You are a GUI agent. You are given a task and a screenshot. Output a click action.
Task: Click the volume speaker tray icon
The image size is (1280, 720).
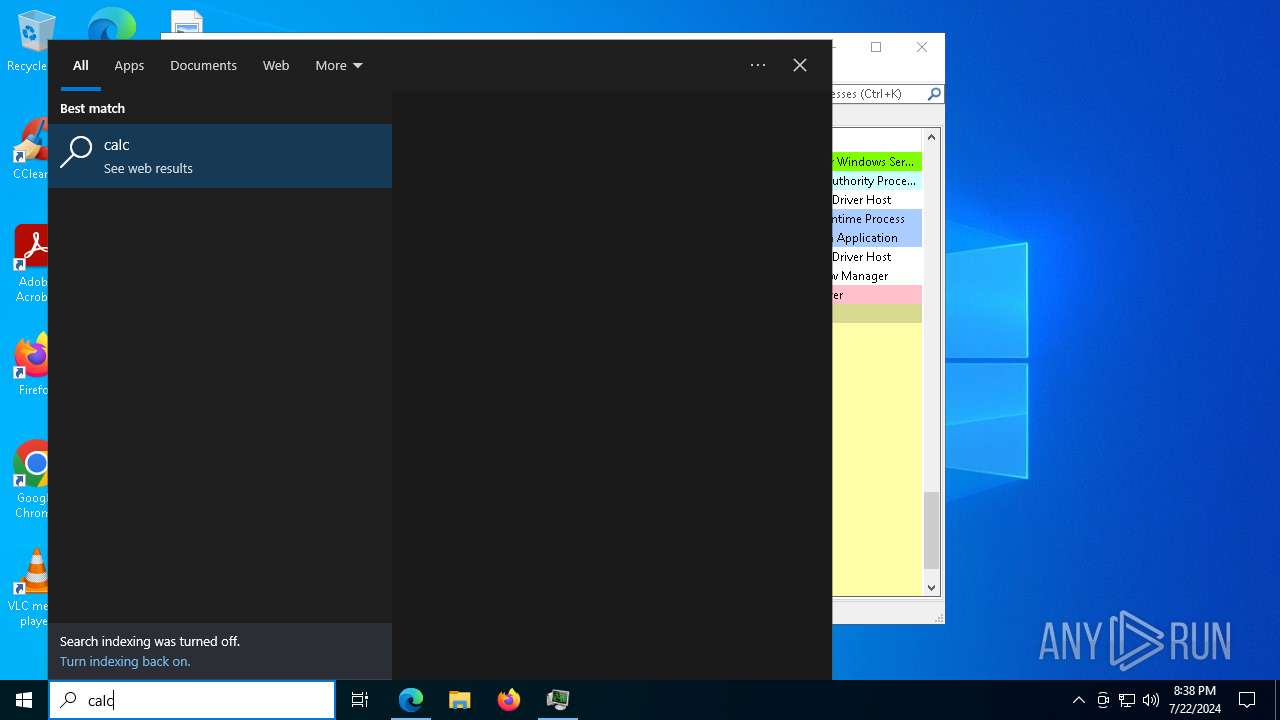pos(1151,700)
